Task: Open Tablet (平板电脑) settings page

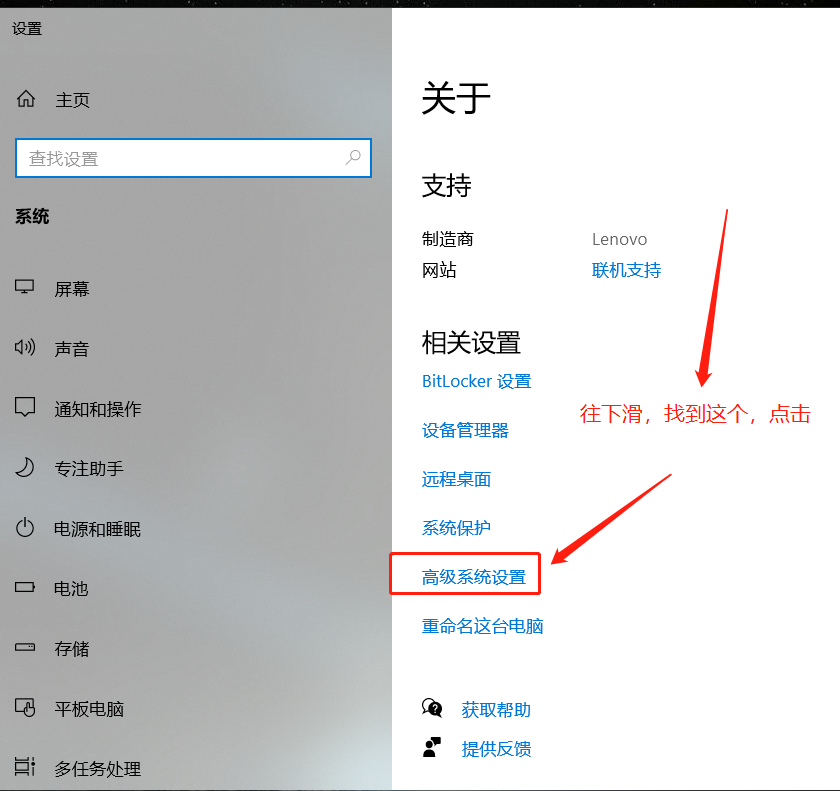Action: click(x=88, y=709)
